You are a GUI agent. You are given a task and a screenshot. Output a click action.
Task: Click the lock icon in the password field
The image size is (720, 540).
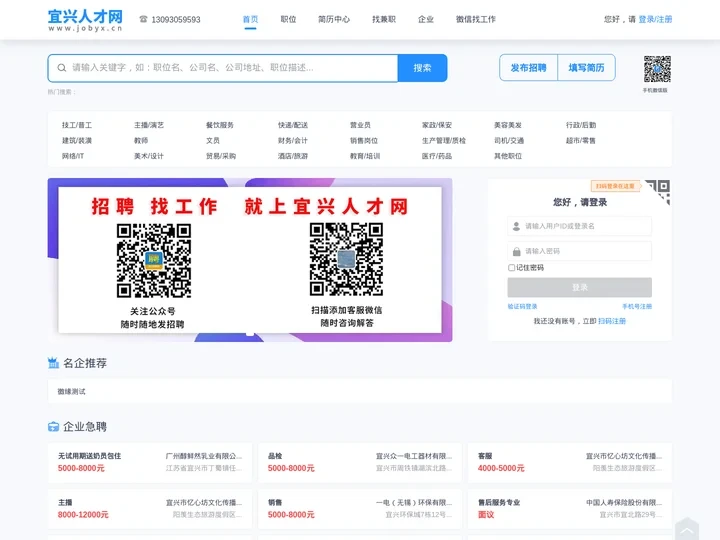click(517, 251)
